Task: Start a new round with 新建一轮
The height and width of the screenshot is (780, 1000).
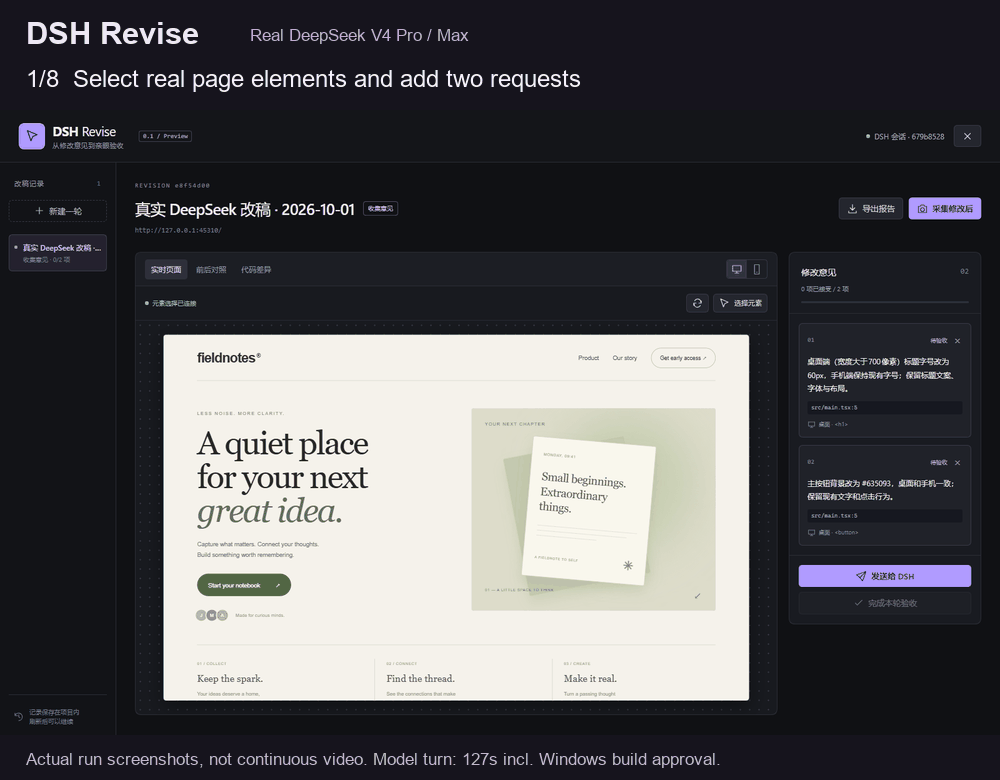Action: [57, 211]
